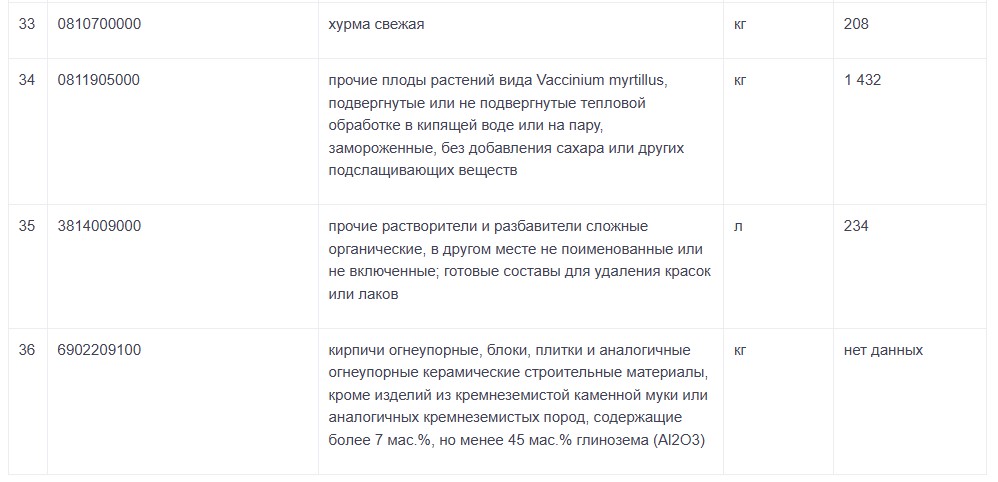Click the "л" unit cell
Image resolution: width=998 pixels, height=482 pixels.
point(738,226)
